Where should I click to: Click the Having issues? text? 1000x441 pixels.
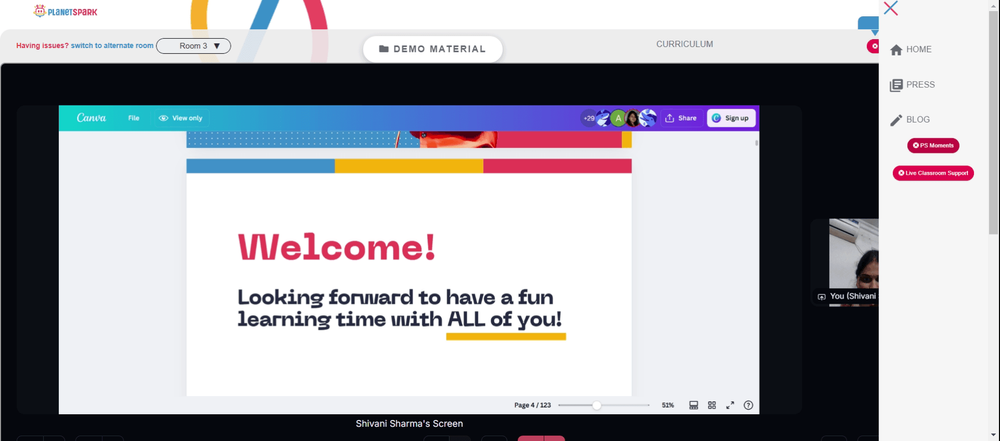[x=42, y=45]
